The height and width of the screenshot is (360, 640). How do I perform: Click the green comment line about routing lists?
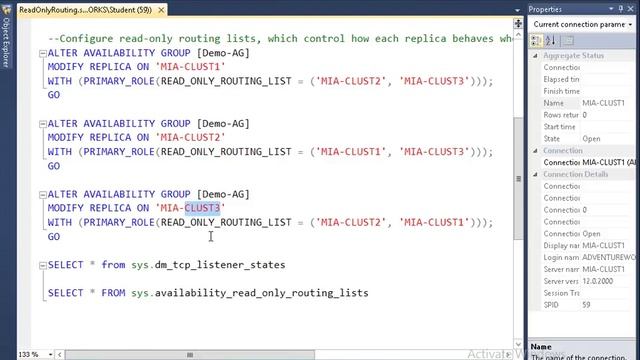point(280,39)
